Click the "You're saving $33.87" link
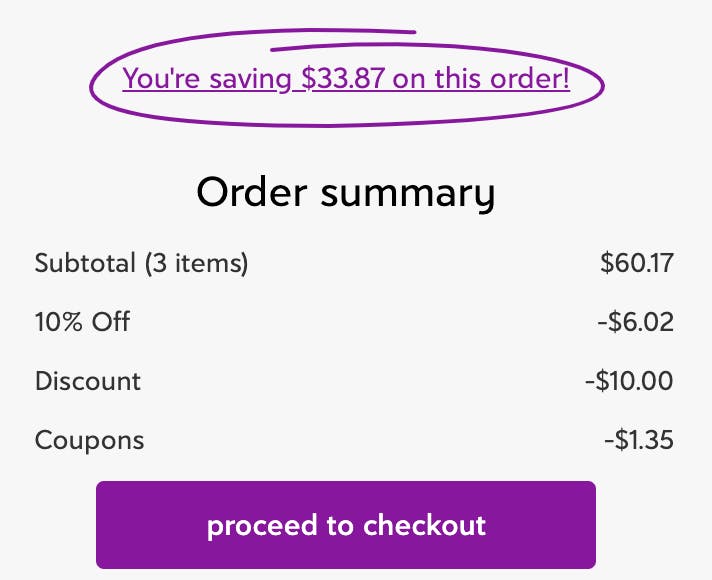Screen dimensions: 712x580 (345, 78)
